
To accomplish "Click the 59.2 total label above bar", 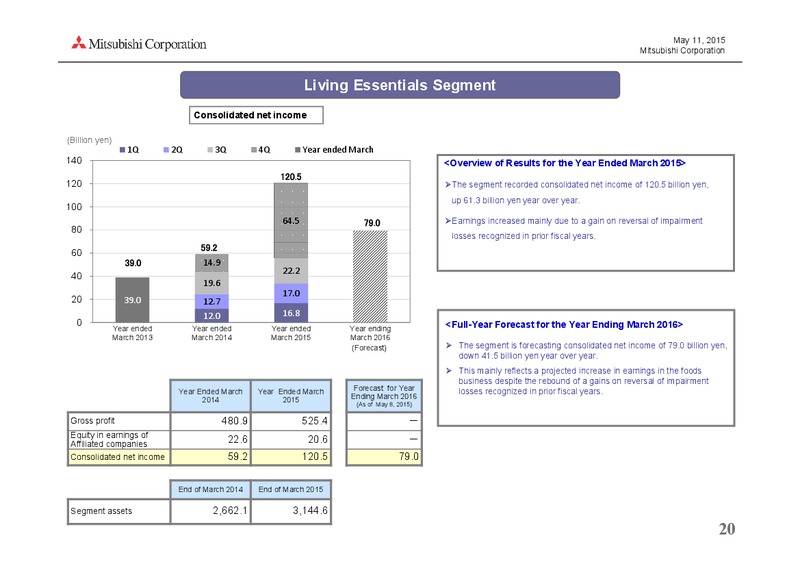I will point(209,248).
